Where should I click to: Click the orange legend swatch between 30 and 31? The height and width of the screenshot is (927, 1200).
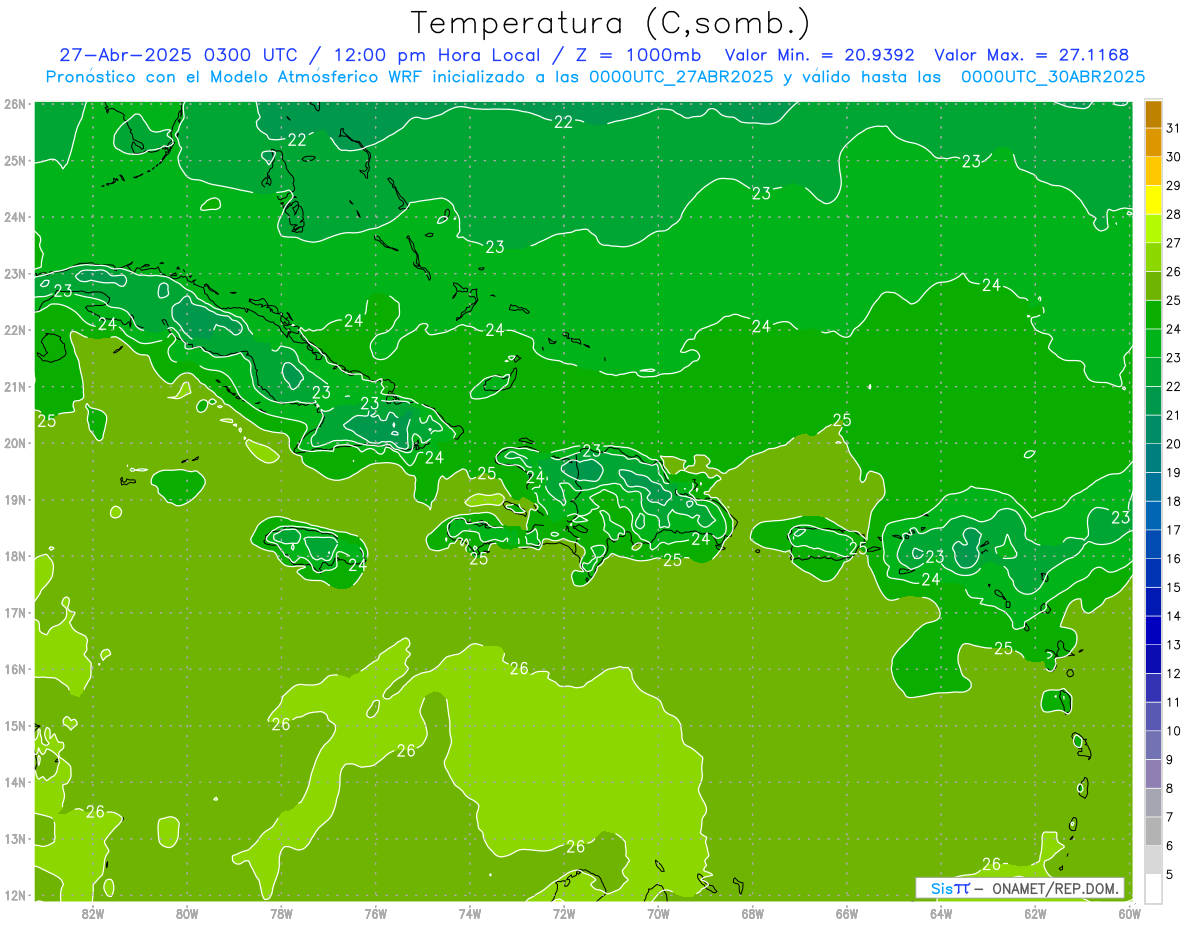click(1153, 142)
